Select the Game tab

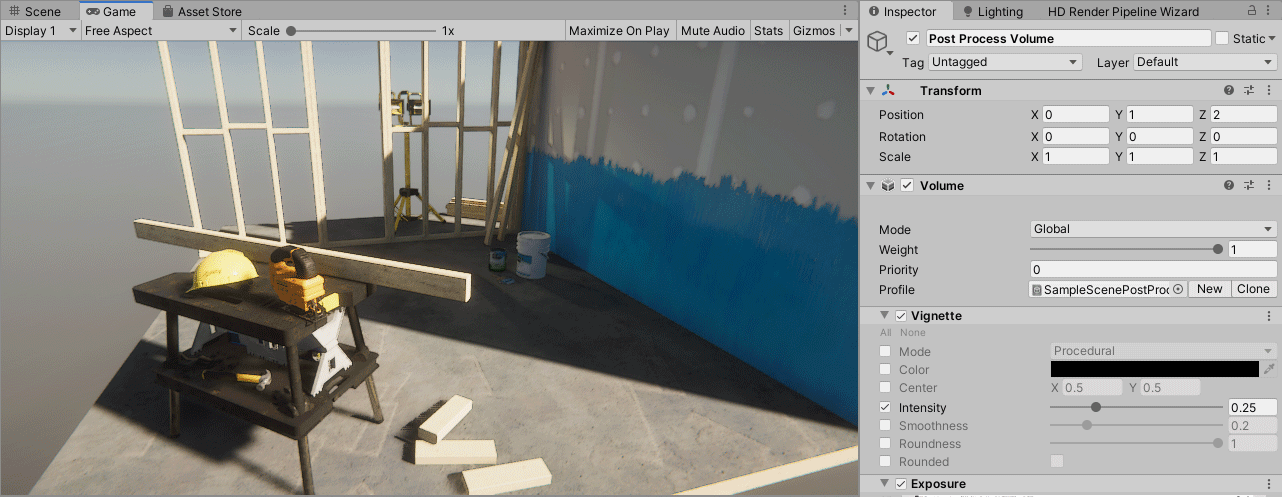tap(111, 12)
